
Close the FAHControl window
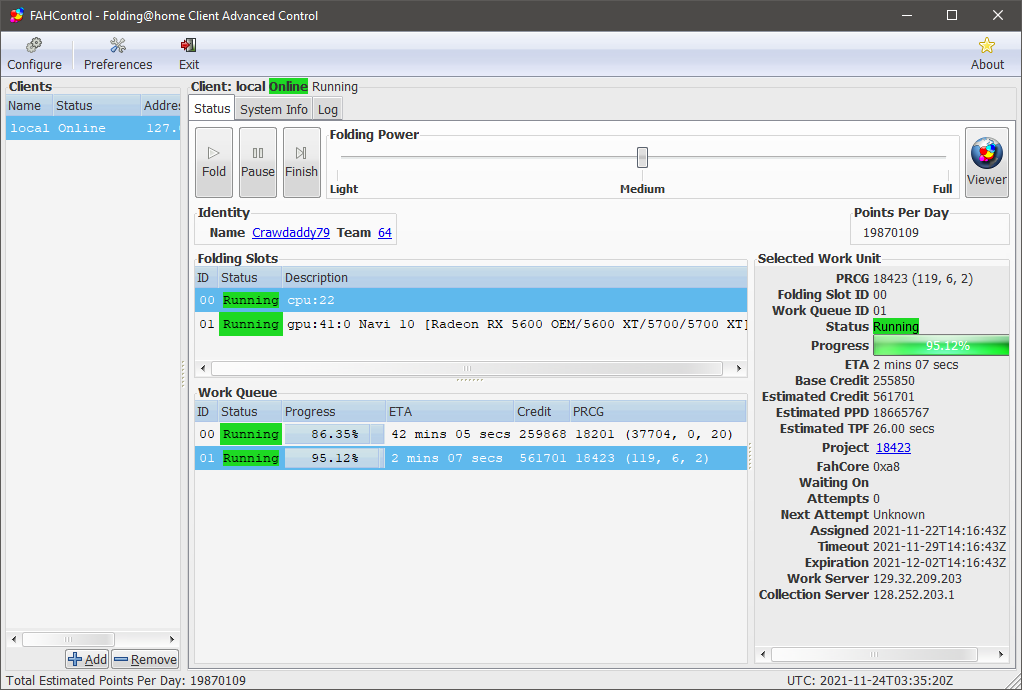coord(998,15)
